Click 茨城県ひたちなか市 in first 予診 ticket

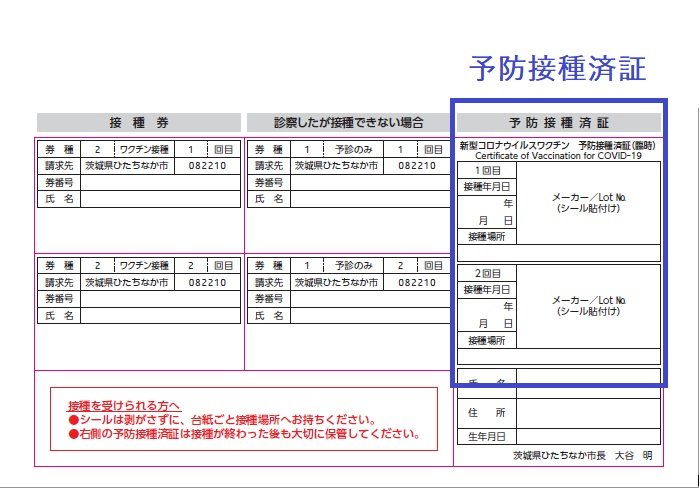pos(336,166)
